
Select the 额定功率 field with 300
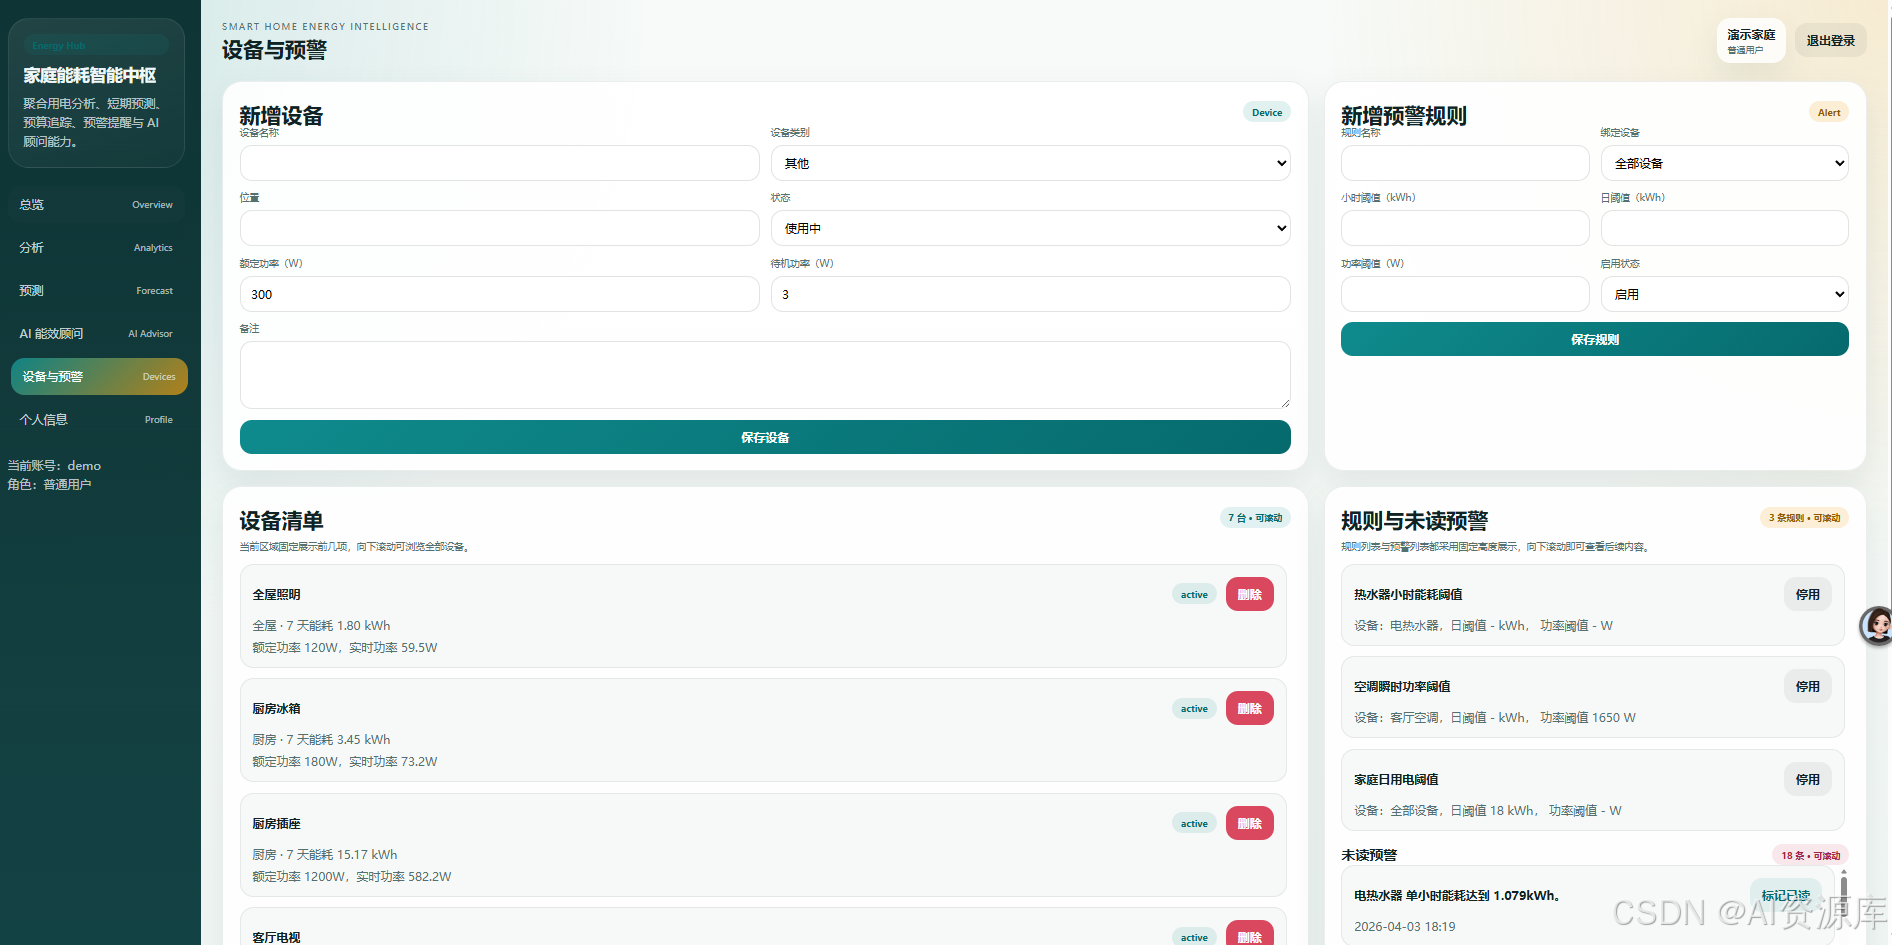[499, 294]
